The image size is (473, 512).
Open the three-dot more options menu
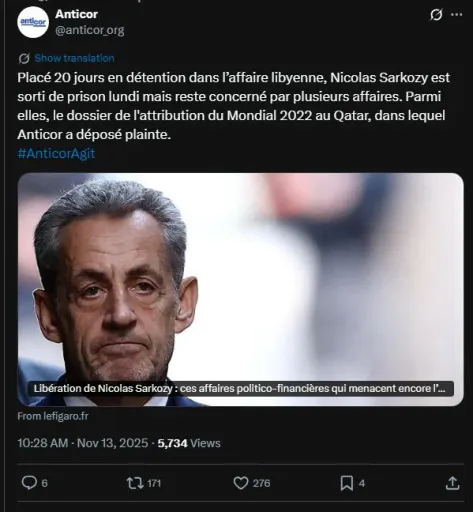(456, 15)
